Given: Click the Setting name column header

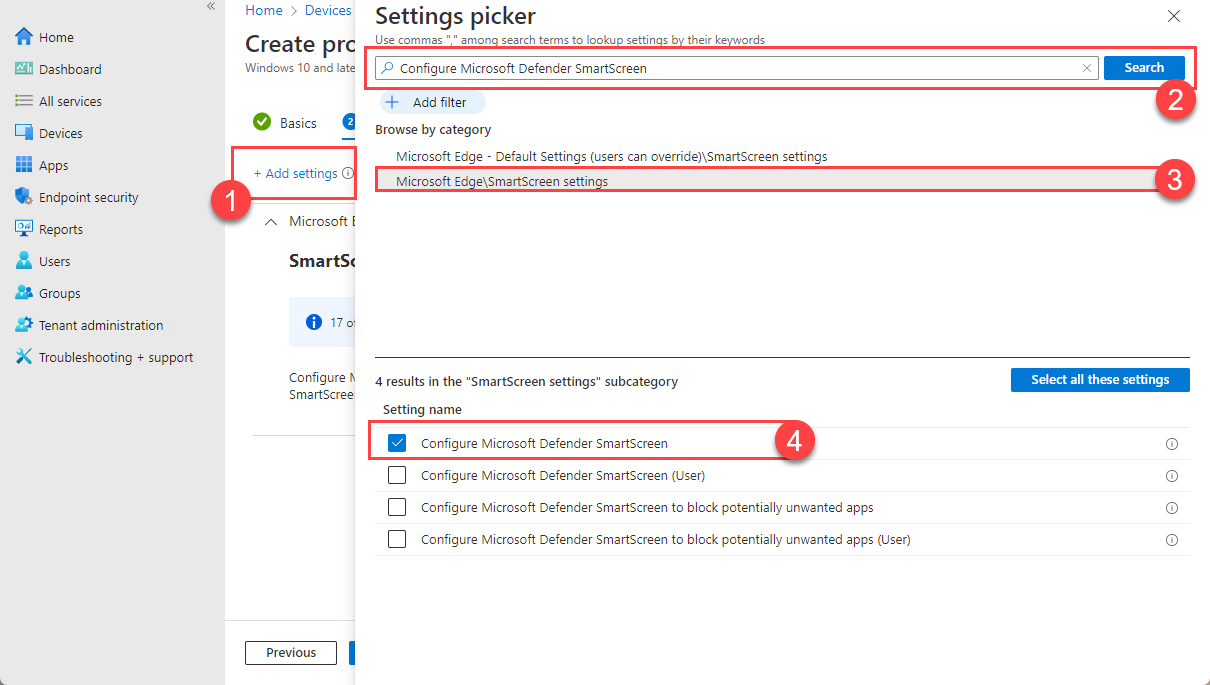Looking at the screenshot, I should click(422, 409).
